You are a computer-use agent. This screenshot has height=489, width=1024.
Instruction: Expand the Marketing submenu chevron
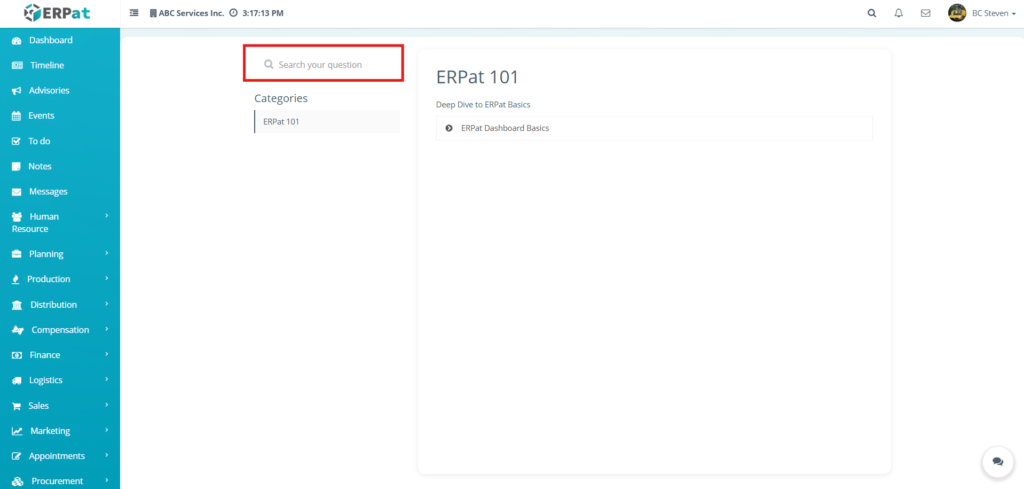click(x=107, y=430)
